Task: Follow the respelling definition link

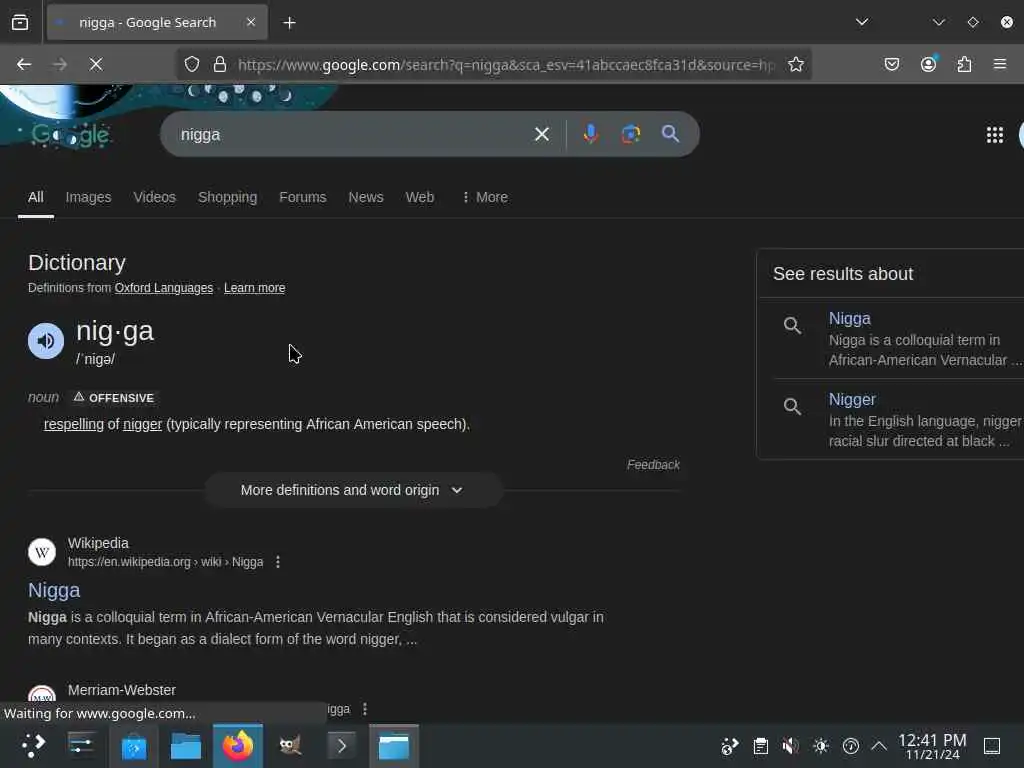Action: [73, 424]
